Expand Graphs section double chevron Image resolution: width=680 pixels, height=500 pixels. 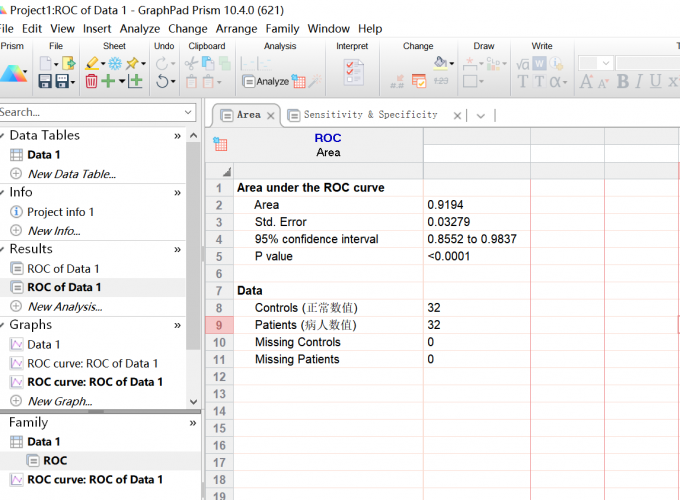point(177,325)
